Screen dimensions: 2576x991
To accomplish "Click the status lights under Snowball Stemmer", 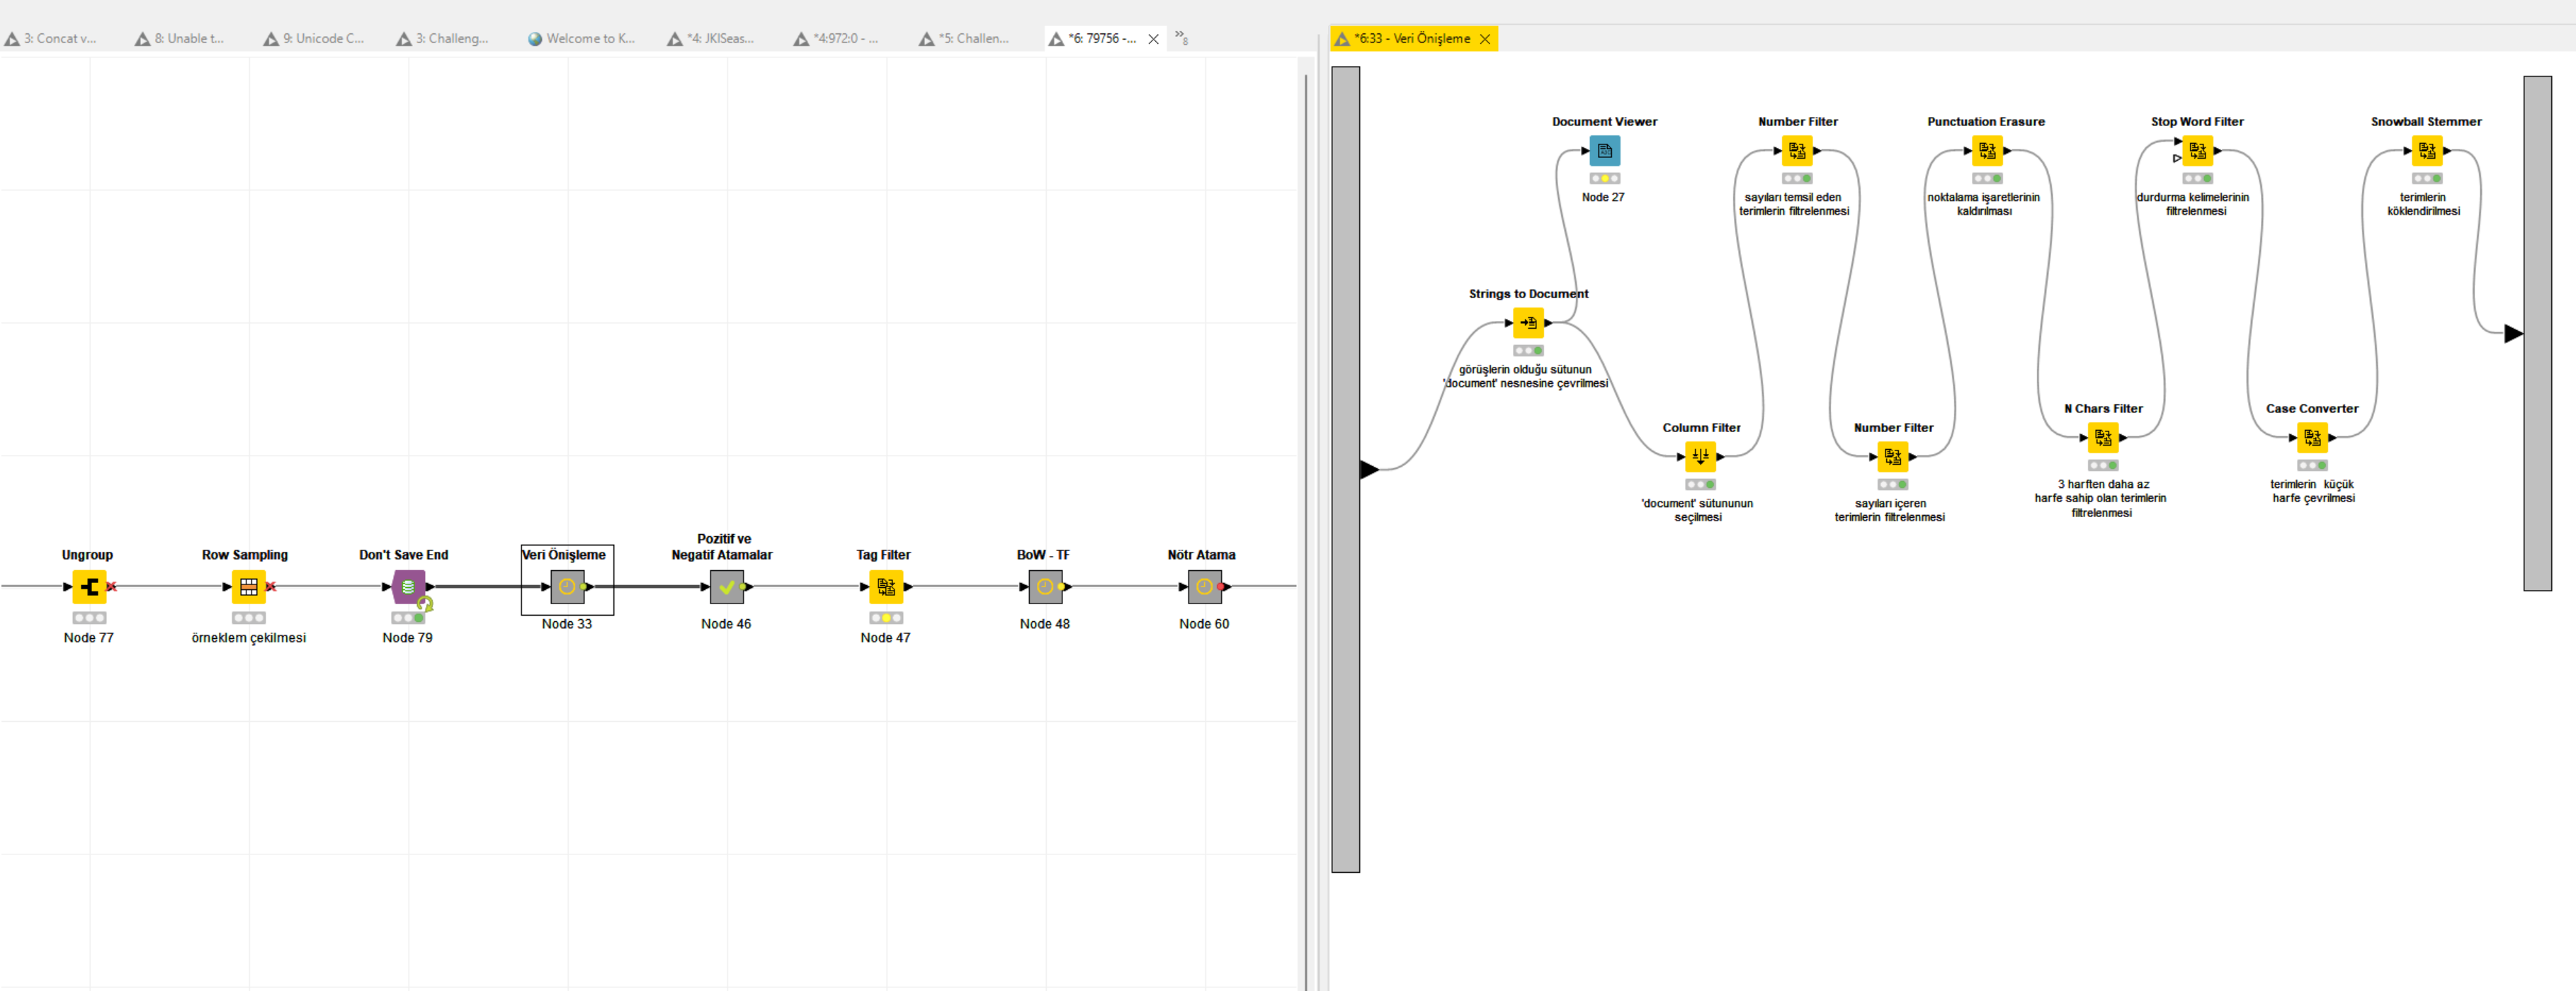I will [2427, 178].
